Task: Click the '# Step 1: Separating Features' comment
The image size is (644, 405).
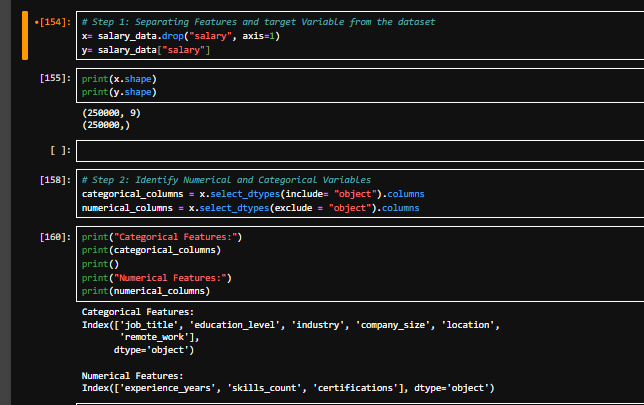Action: [x=258, y=22]
